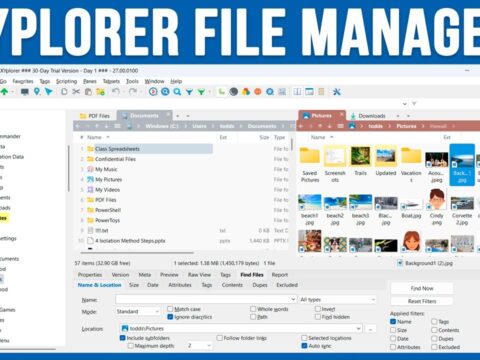Click the red-arrow circle toolbar icon
This screenshot has width=480, height=360.
pyautogui.click(x=153, y=92)
